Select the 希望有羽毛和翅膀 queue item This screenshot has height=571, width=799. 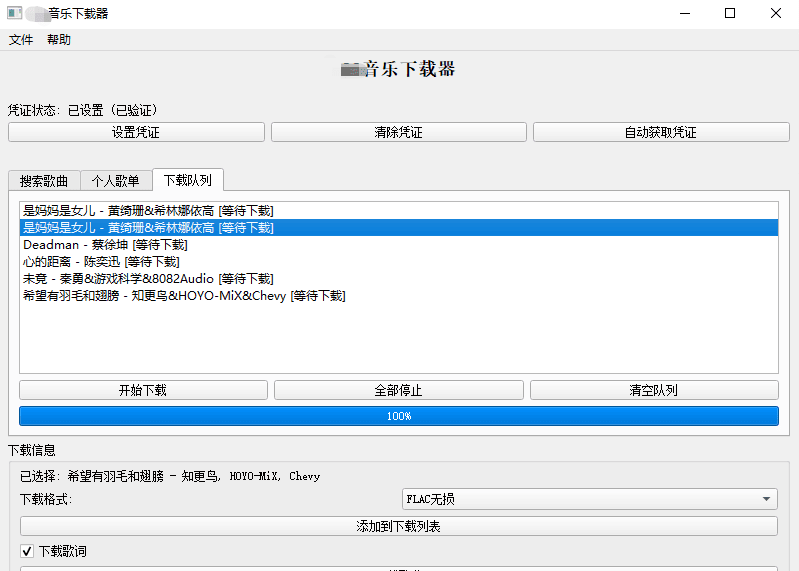pos(398,295)
